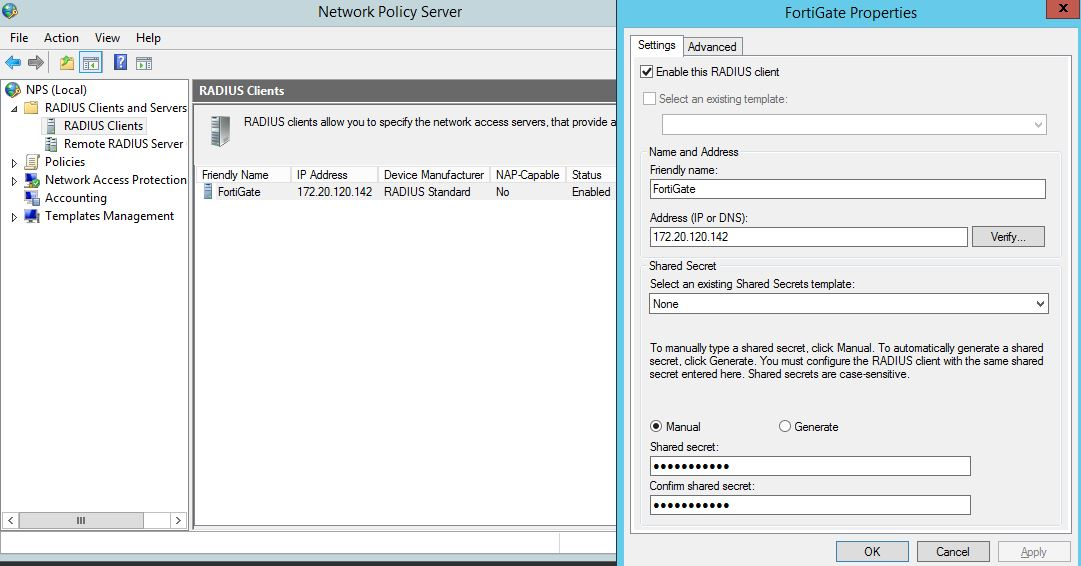The width and height of the screenshot is (1081, 566).
Task: Open the View menu
Action: pos(107,38)
